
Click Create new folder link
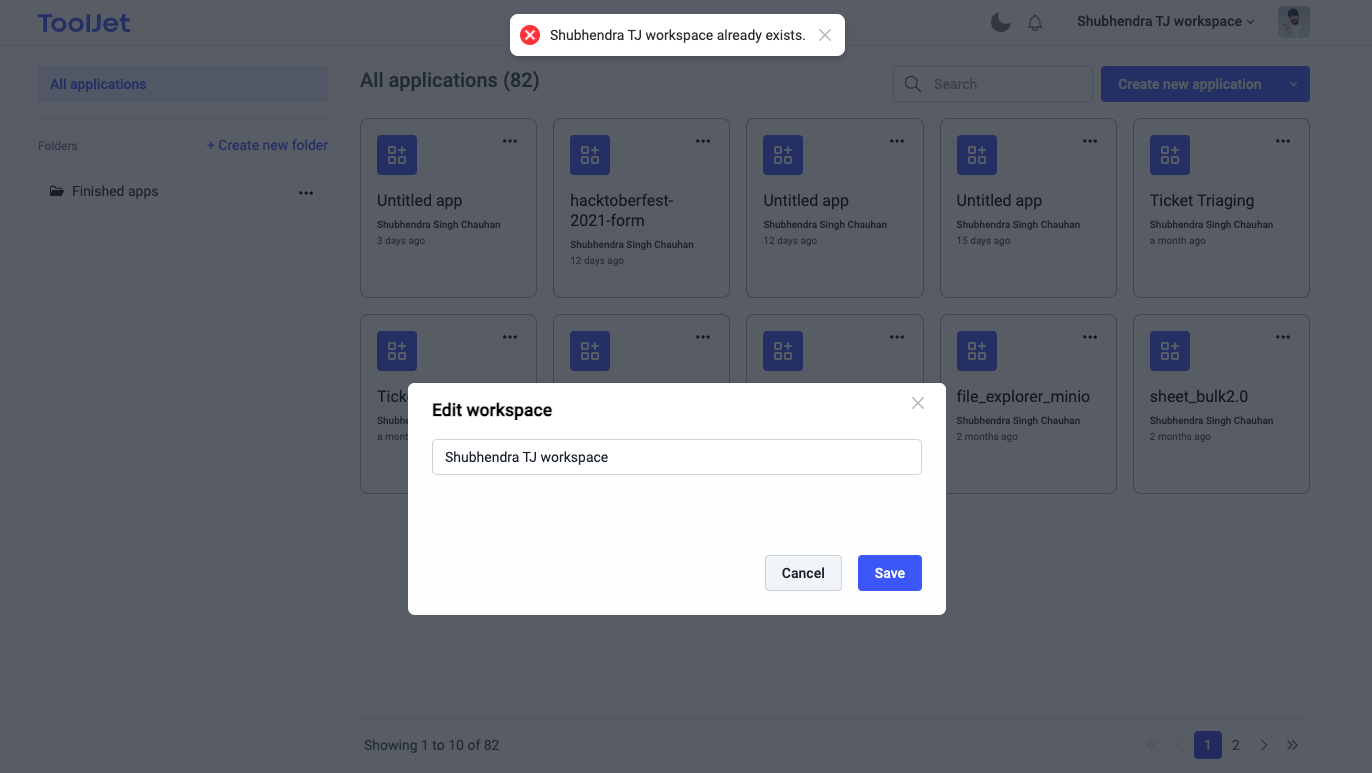pyautogui.click(x=267, y=145)
